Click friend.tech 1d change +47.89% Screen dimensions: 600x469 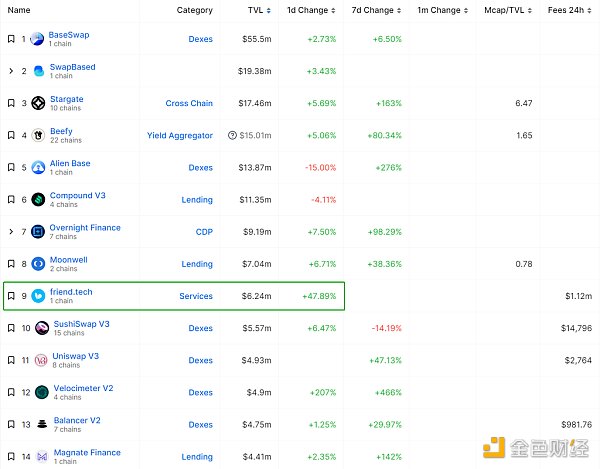click(x=319, y=296)
